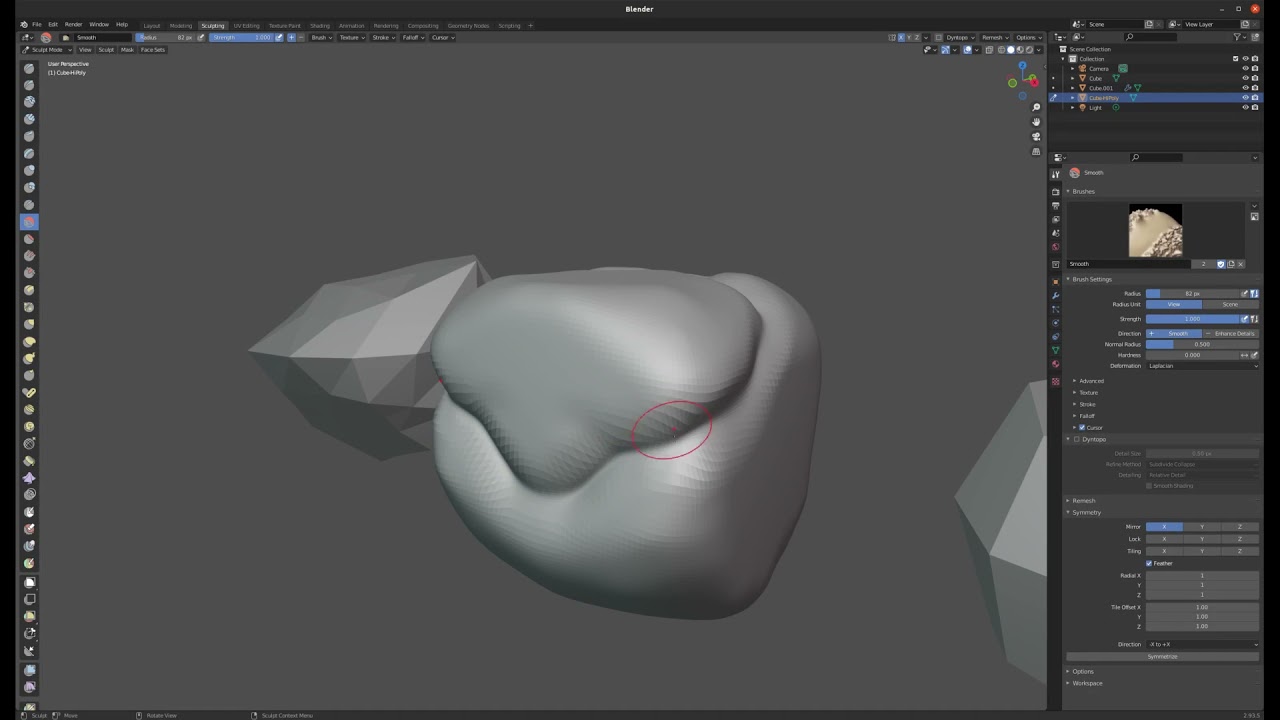Click the Blender logo menu icon
This screenshot has height=720, width=1280.
[x=24, y=24]
